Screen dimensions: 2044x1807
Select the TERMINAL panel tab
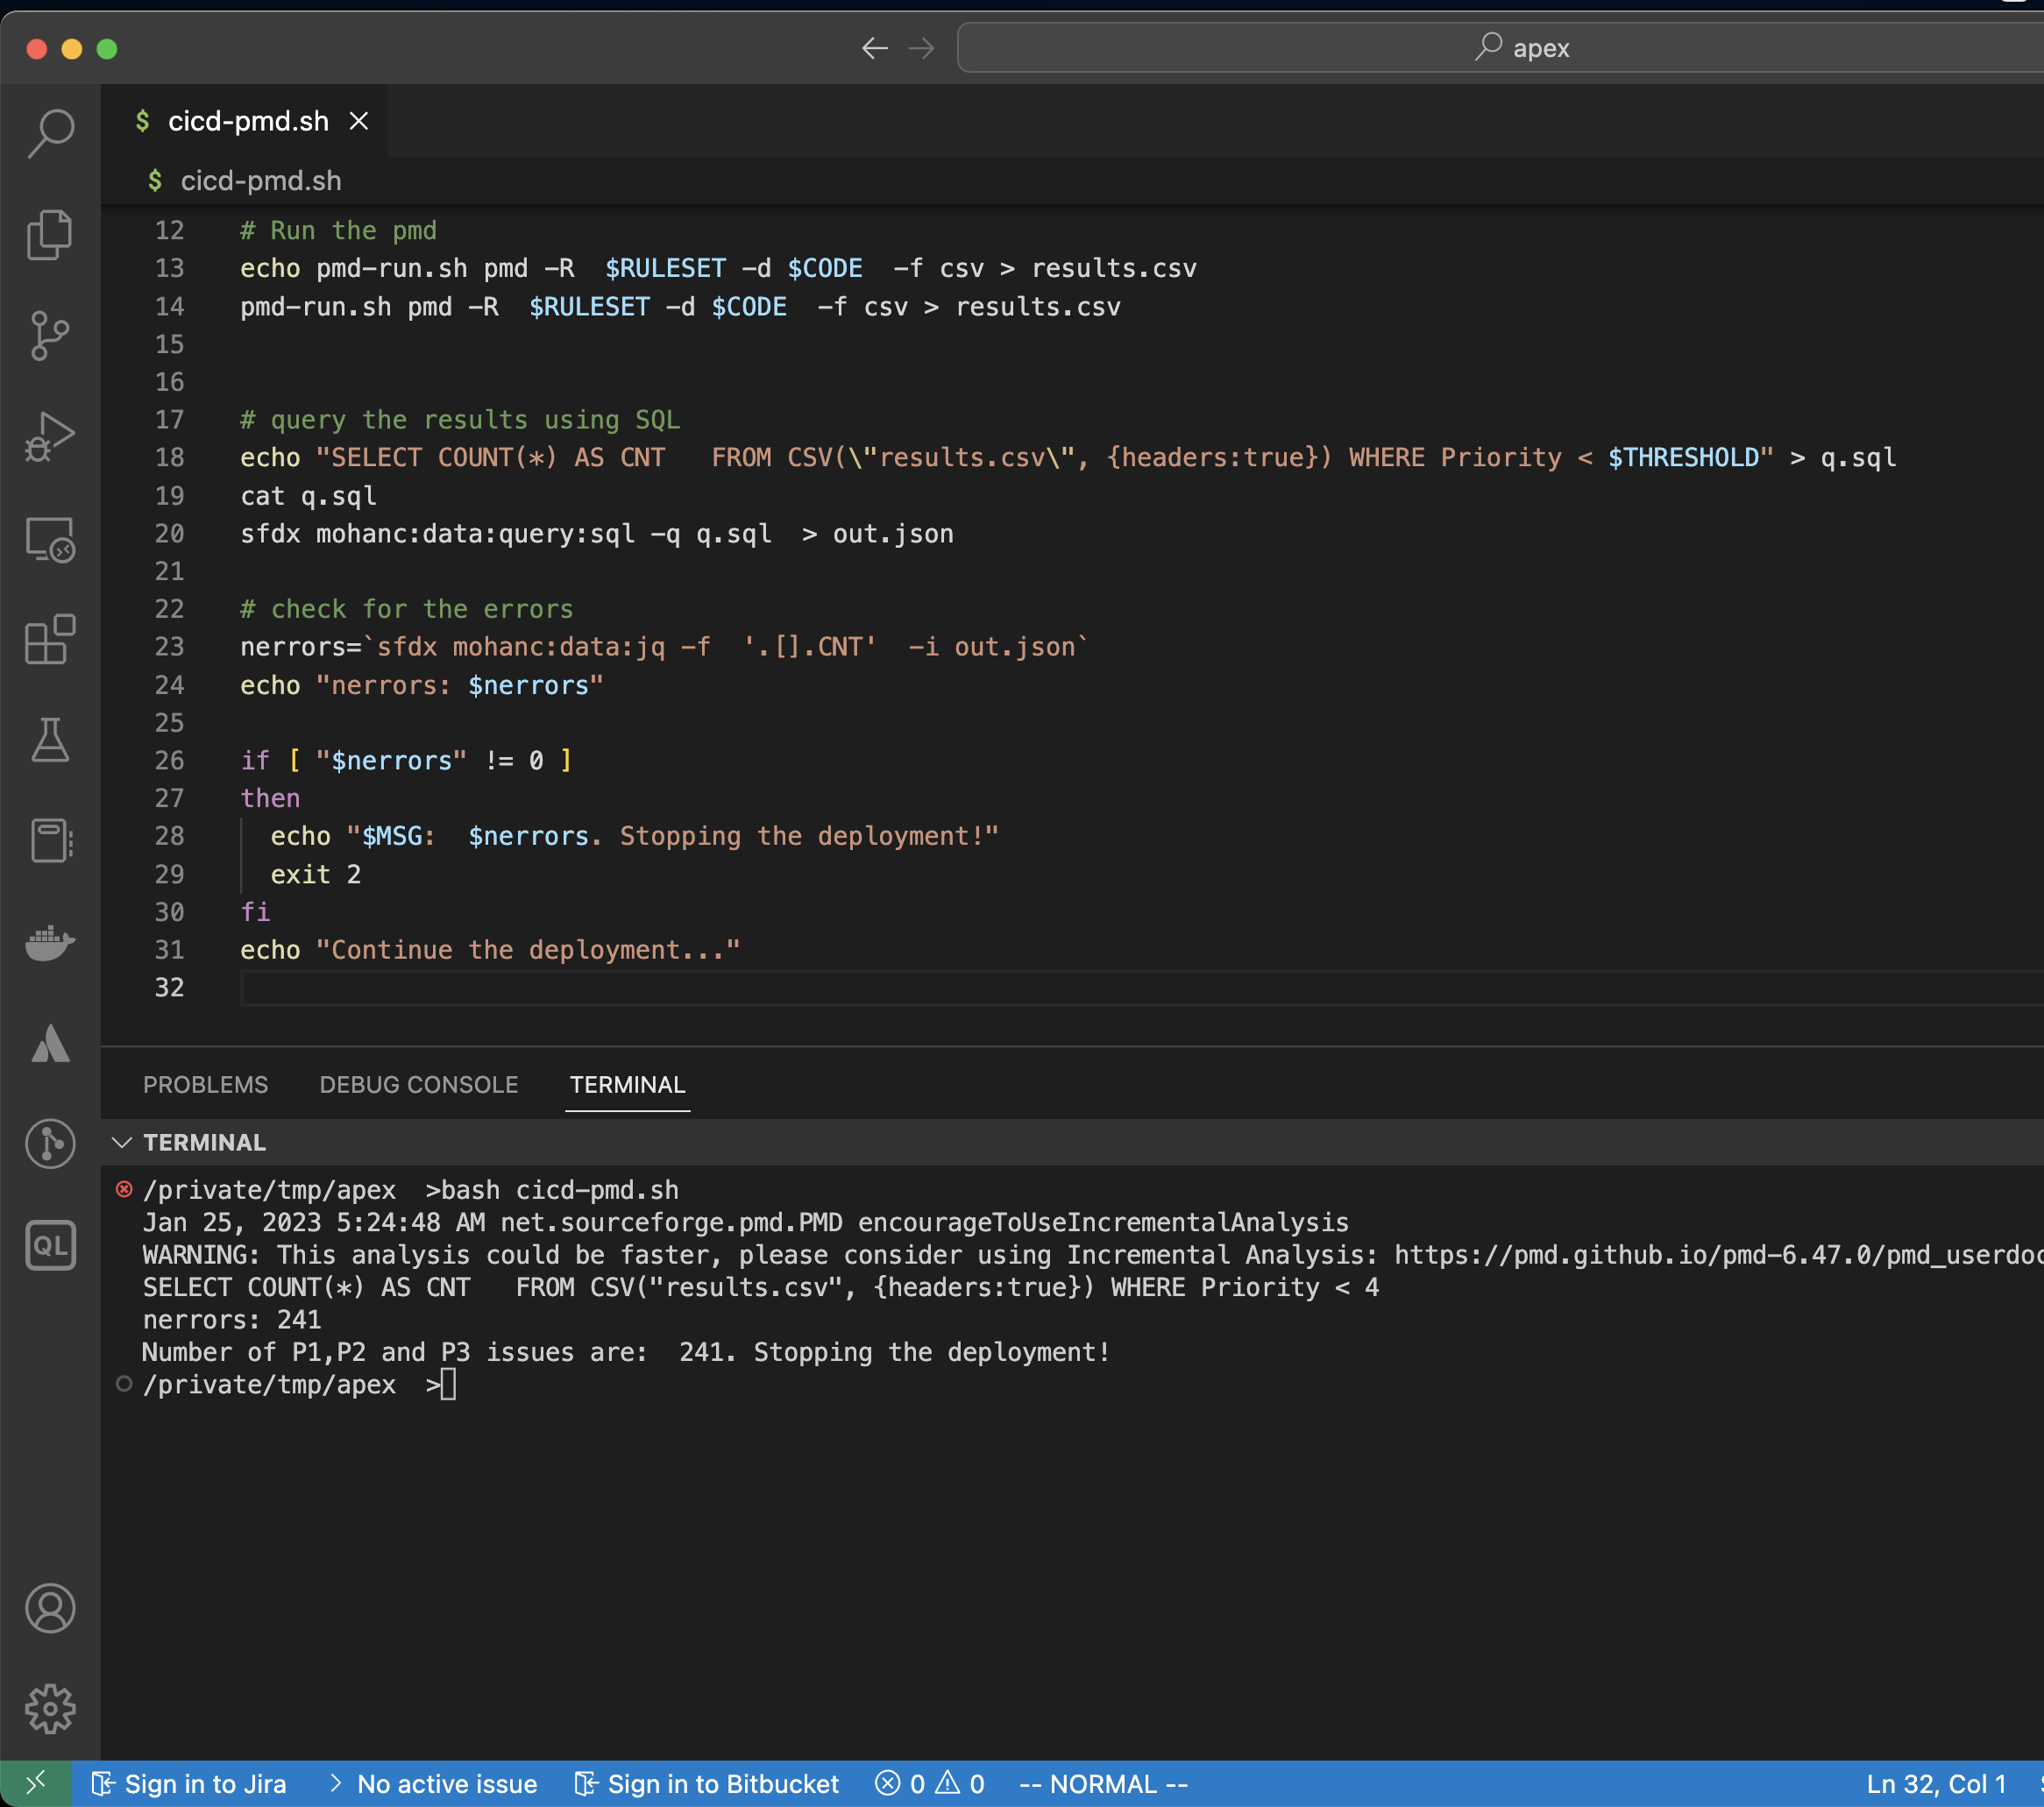coord(627,1085)
